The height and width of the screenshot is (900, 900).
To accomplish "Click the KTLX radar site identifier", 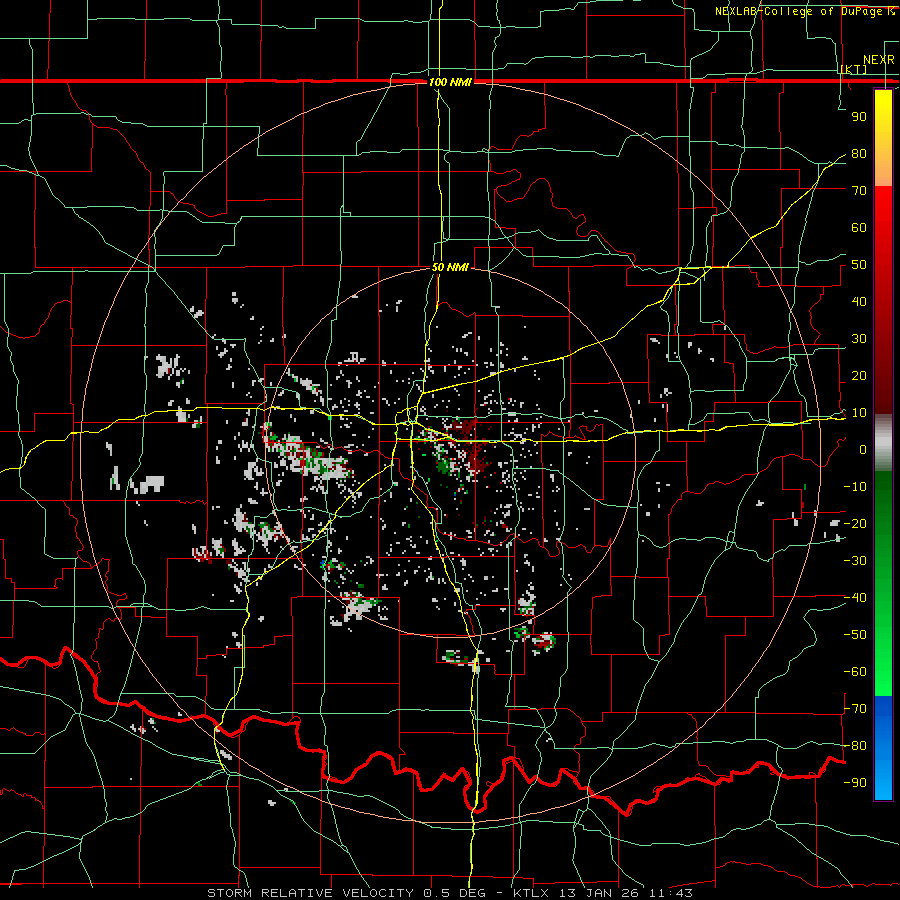I will tap(532, 893).
